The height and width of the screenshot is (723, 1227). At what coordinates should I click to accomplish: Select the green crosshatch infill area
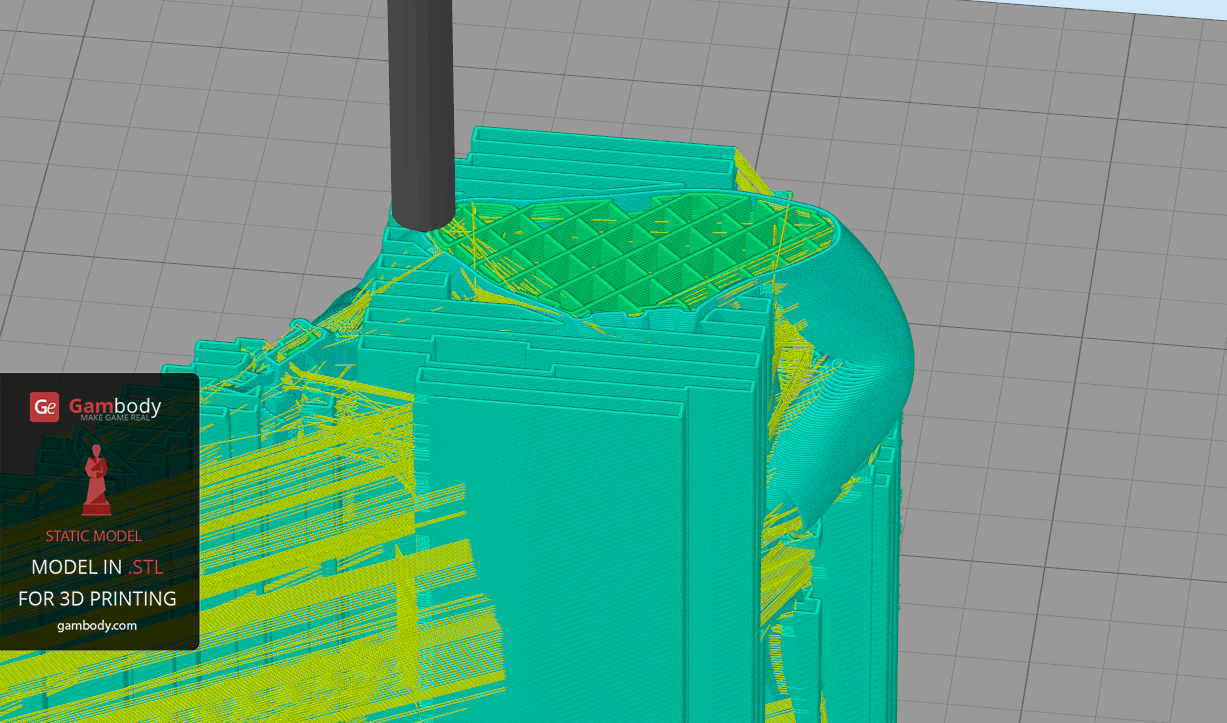point(620,250)
